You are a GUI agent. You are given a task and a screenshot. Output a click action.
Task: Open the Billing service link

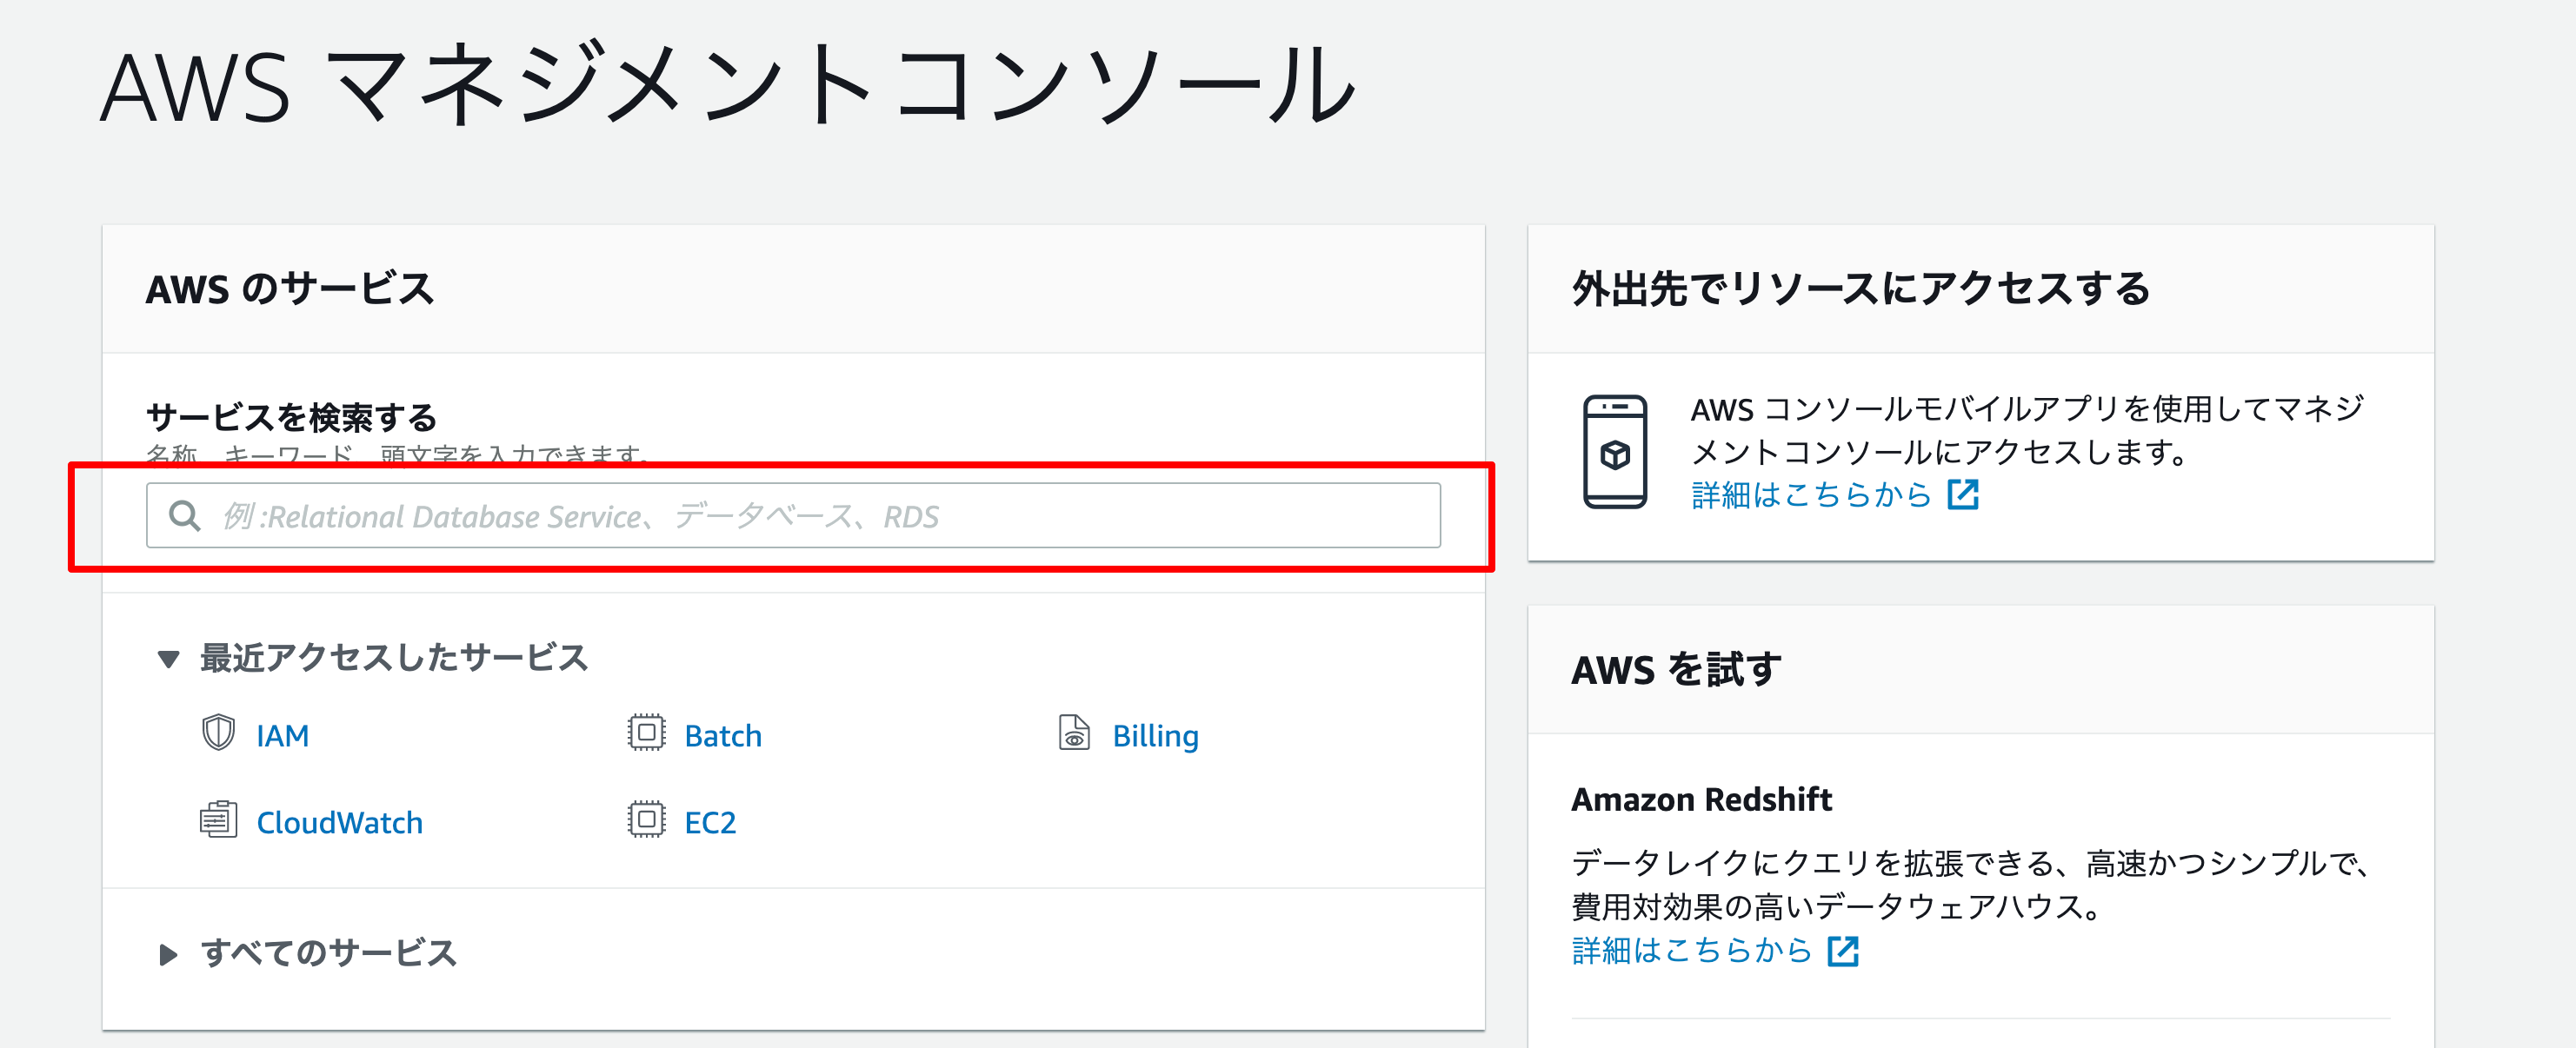[x=1155, y=736]
